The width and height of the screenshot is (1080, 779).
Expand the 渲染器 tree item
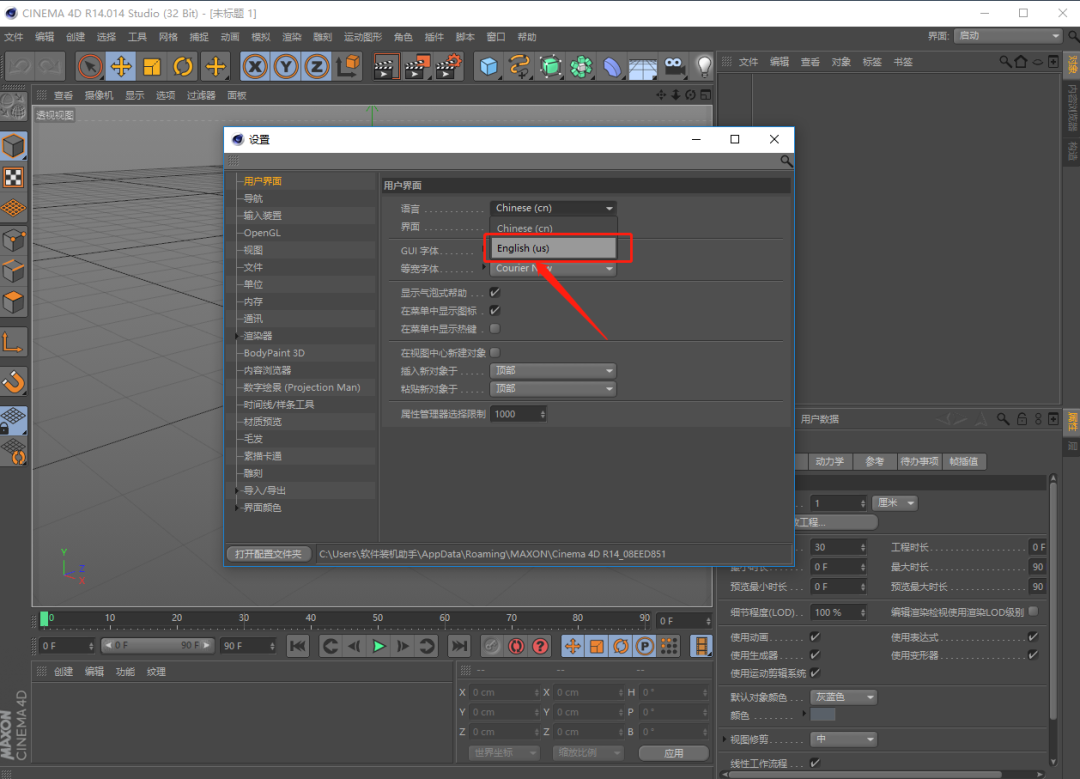point(238,336)
